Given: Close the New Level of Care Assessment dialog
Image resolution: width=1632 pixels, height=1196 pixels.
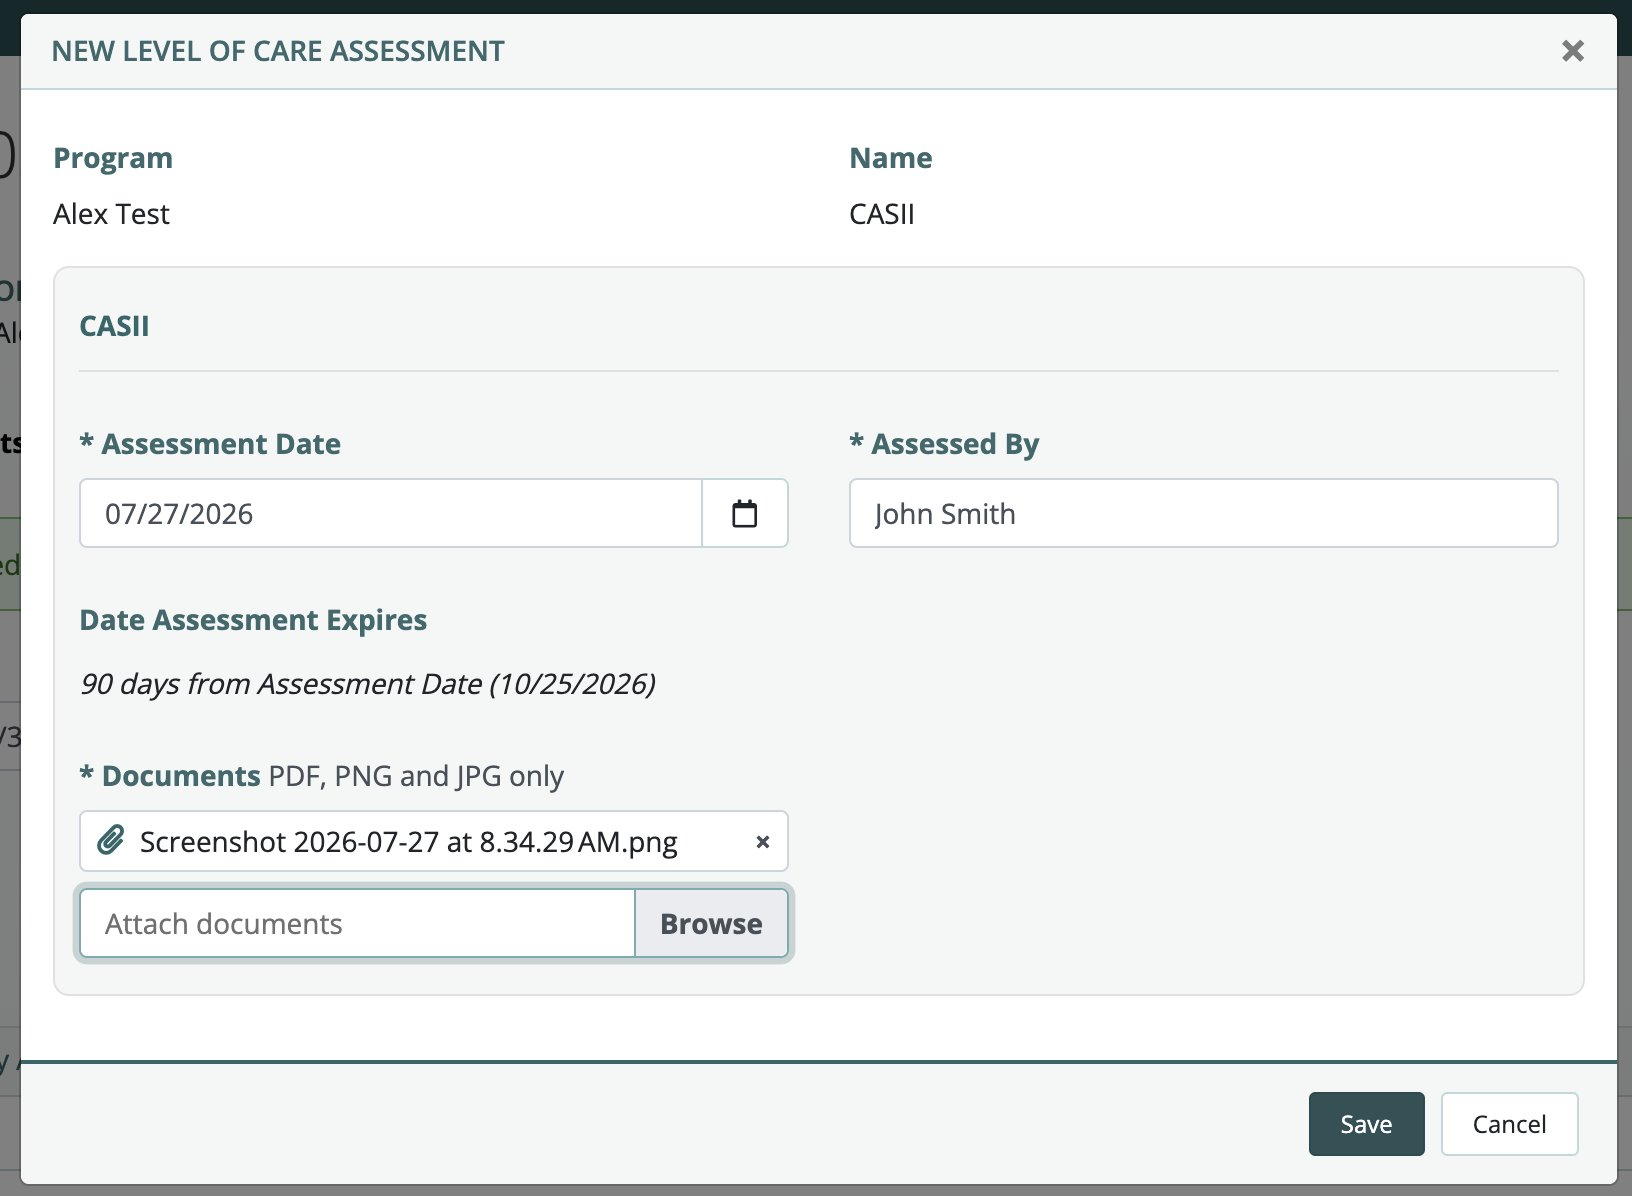Looking at the screenshot, I should click(x=1573, y=51).
